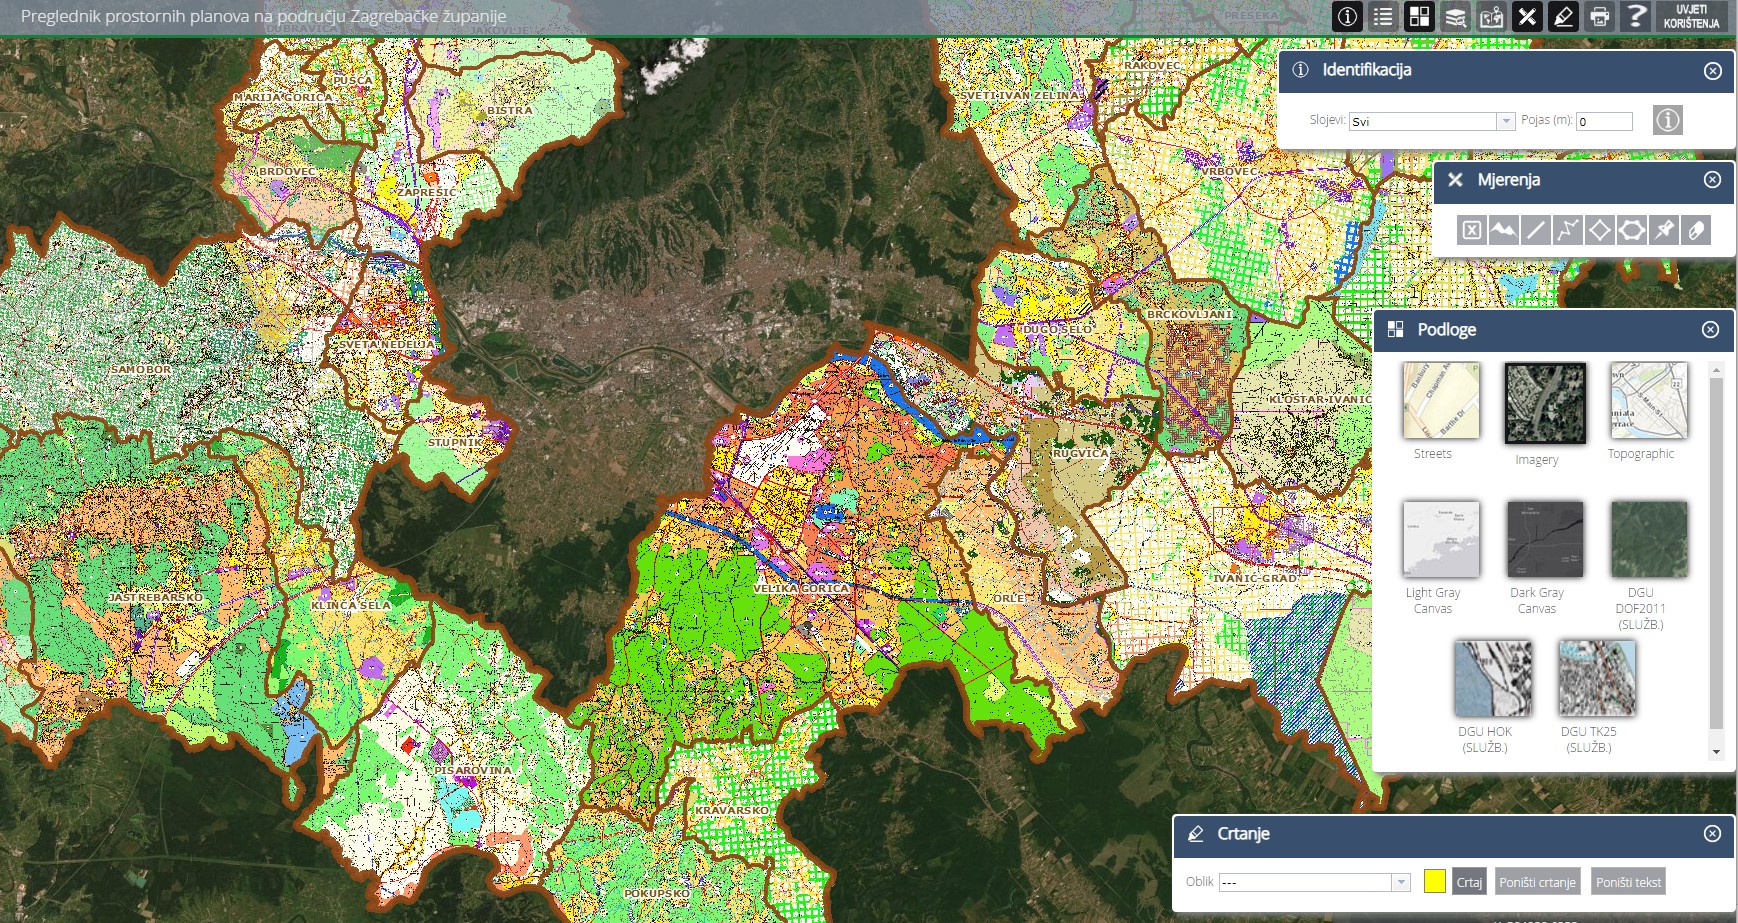Viewport: 1738px width, 923px height.
Task: Open the yellow drawing color swatch
Action: pyautogui.click(x=1434, y=881)
